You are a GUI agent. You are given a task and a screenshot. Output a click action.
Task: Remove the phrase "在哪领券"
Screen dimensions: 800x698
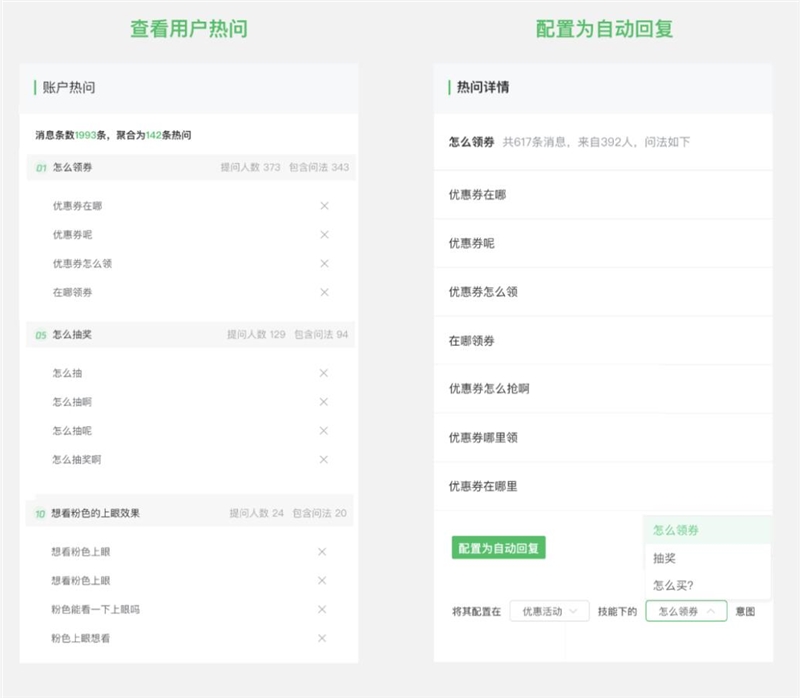(322, 293)
